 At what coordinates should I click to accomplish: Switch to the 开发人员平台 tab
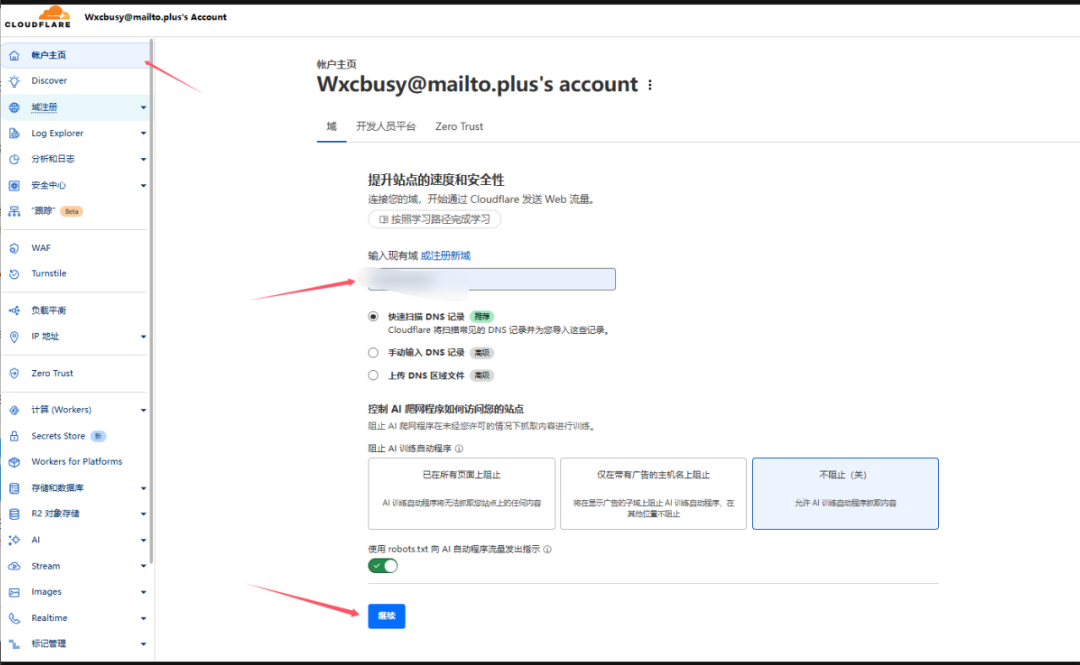point(386,127)
